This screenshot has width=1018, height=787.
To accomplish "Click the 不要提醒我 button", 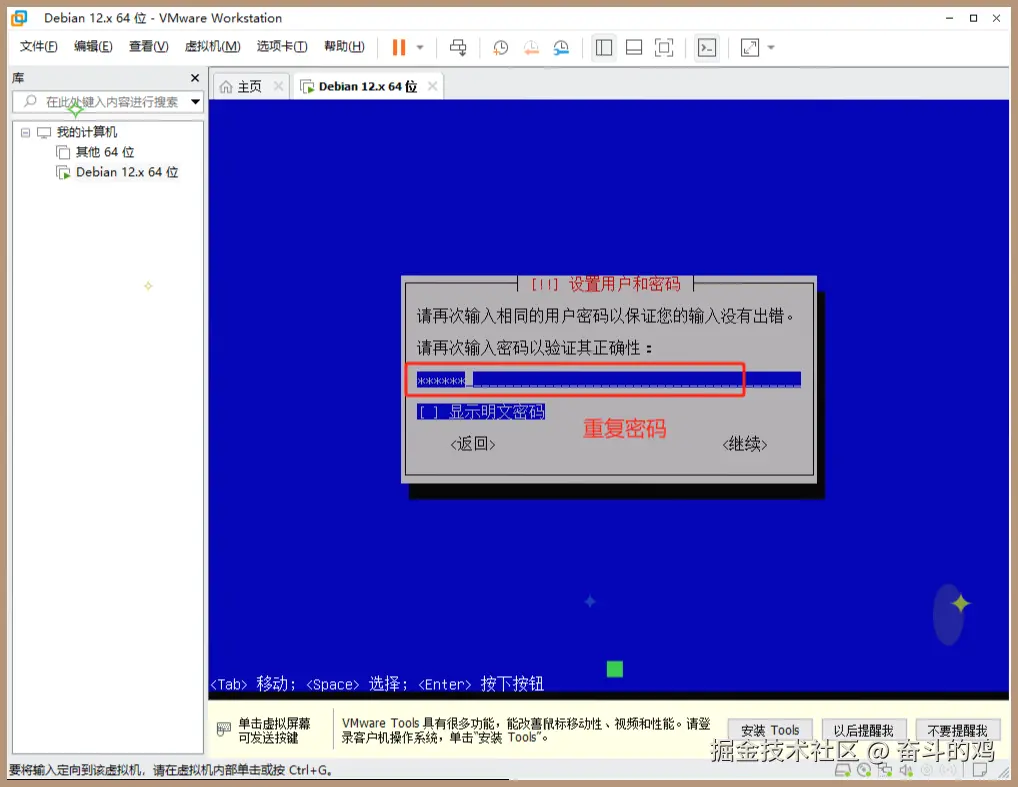I will tap(958, 731).
